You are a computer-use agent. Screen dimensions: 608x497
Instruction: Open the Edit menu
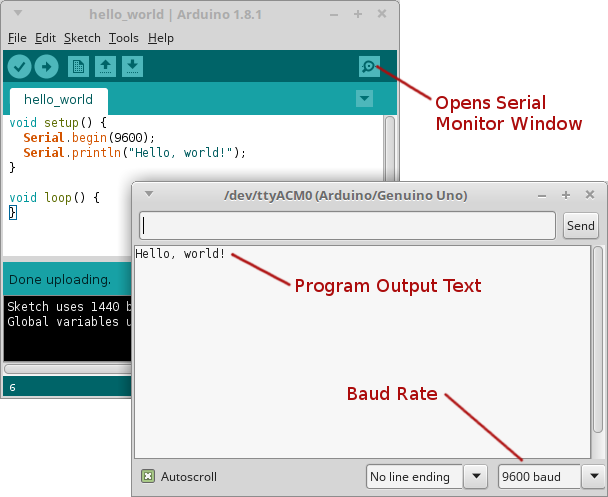(45, 38)
